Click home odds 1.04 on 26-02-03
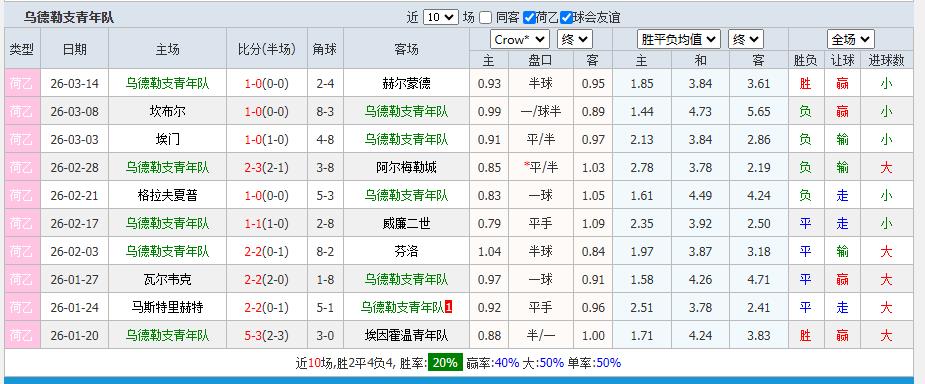 click(x=489, y=251)
